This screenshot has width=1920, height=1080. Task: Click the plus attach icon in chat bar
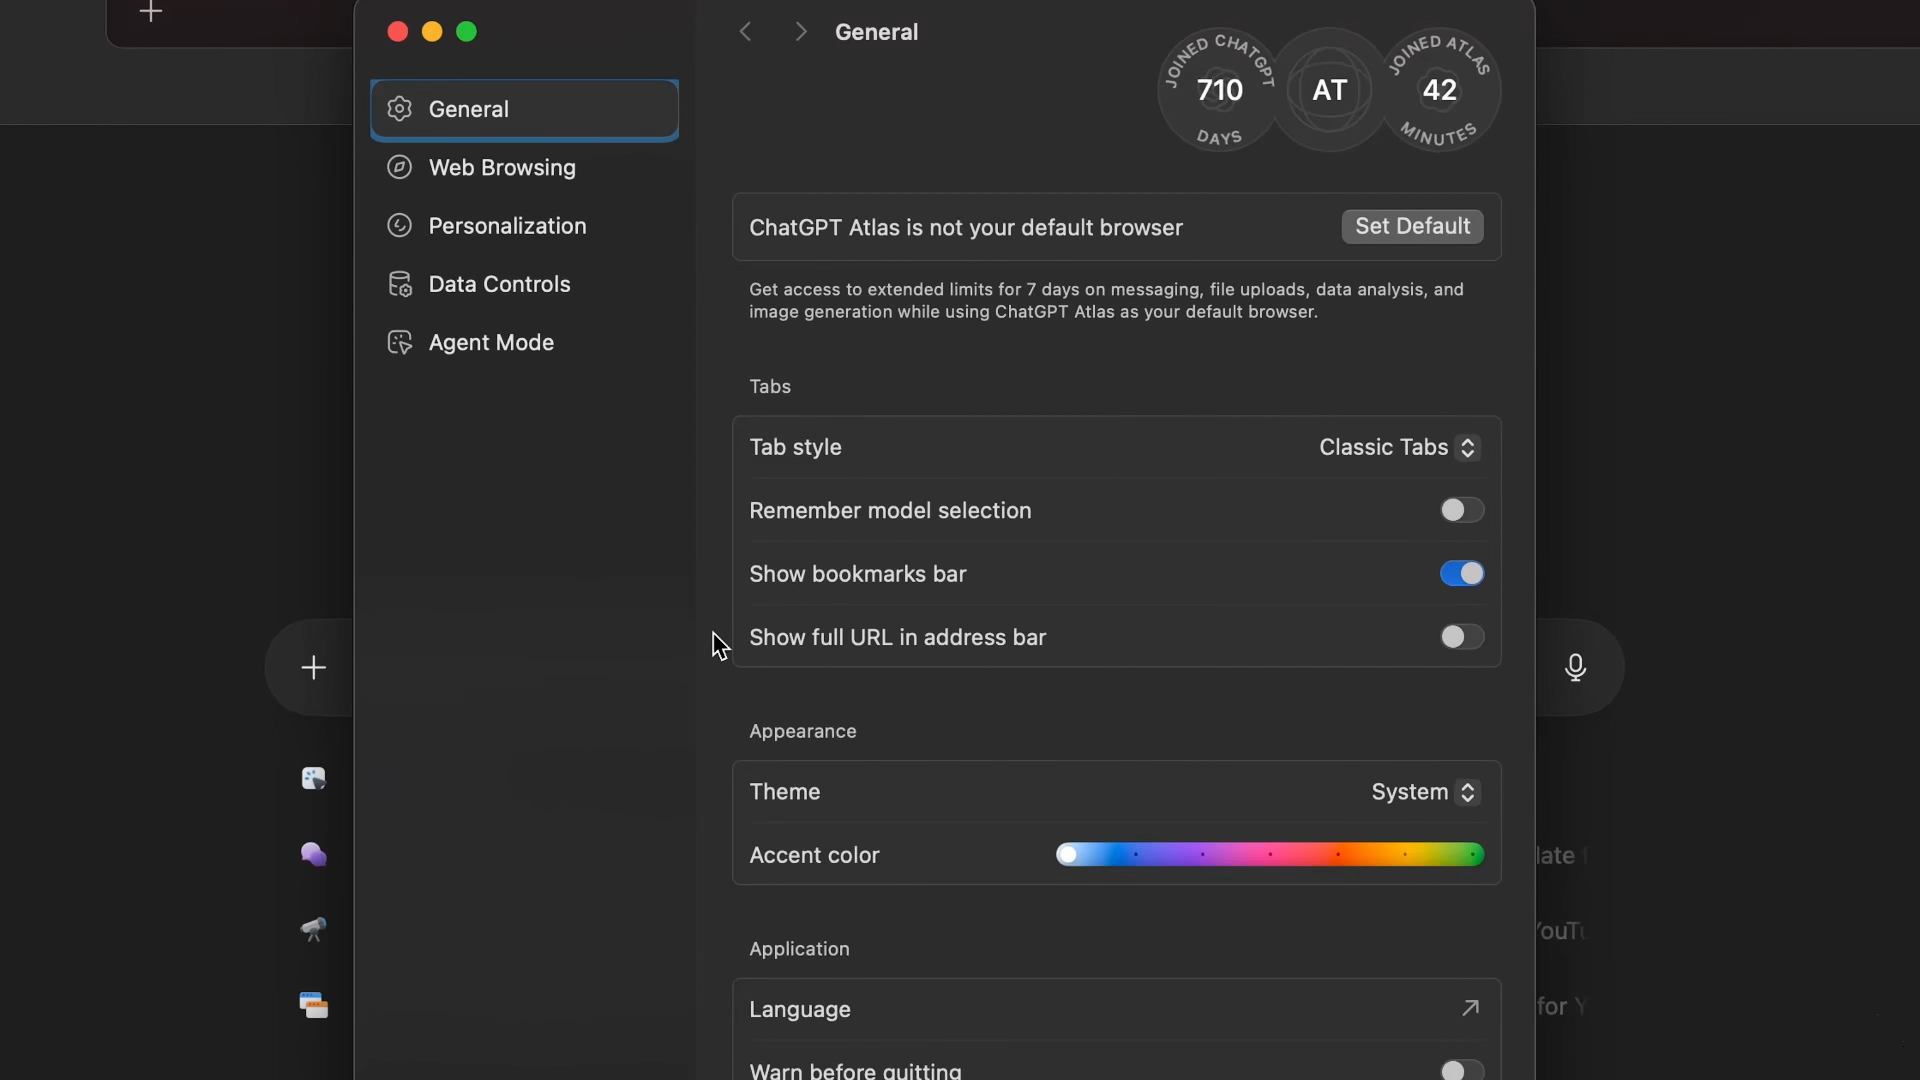(313, 667)
